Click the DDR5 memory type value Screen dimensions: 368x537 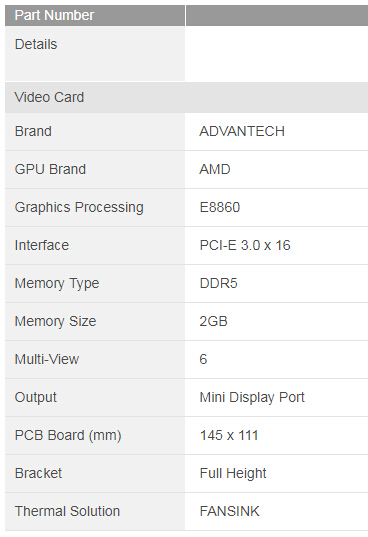pyautogui.click(x=218, y=284)
